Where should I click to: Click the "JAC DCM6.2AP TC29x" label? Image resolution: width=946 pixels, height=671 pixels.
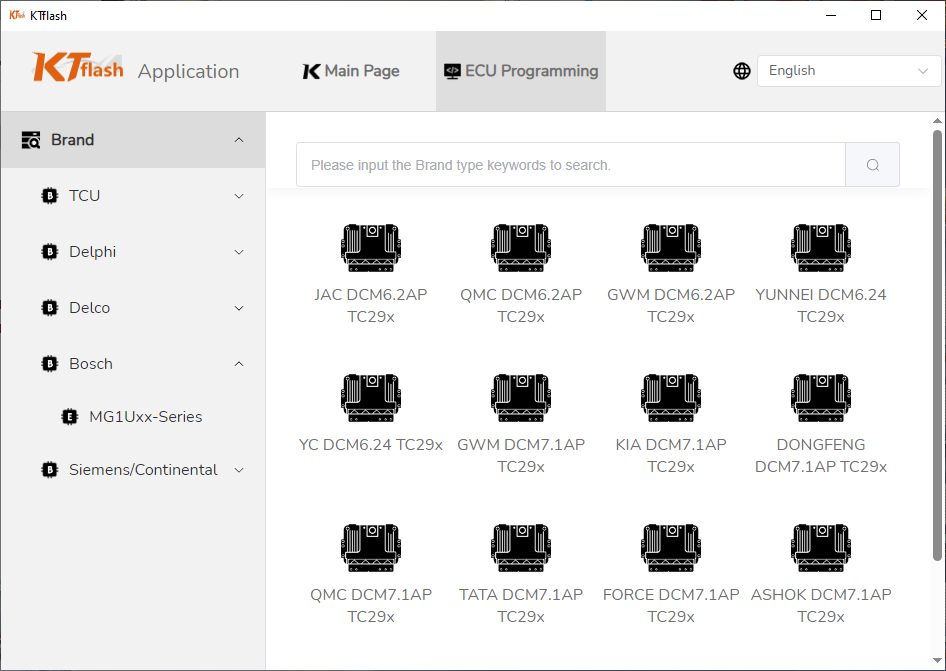370,305
